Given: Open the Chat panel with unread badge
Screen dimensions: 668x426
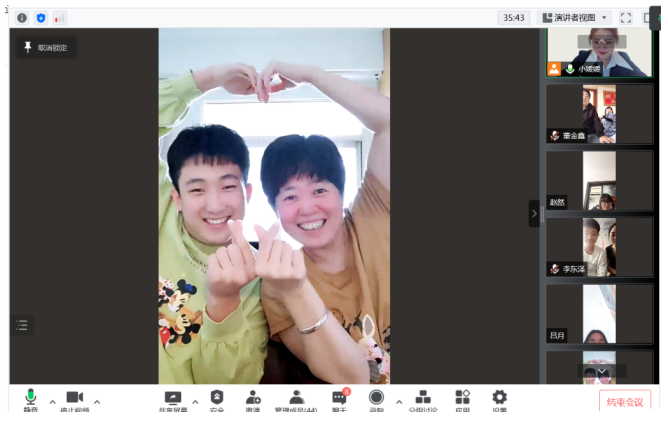Looking at the screenshot, I should pyautogui.click(x=339, y=399).
